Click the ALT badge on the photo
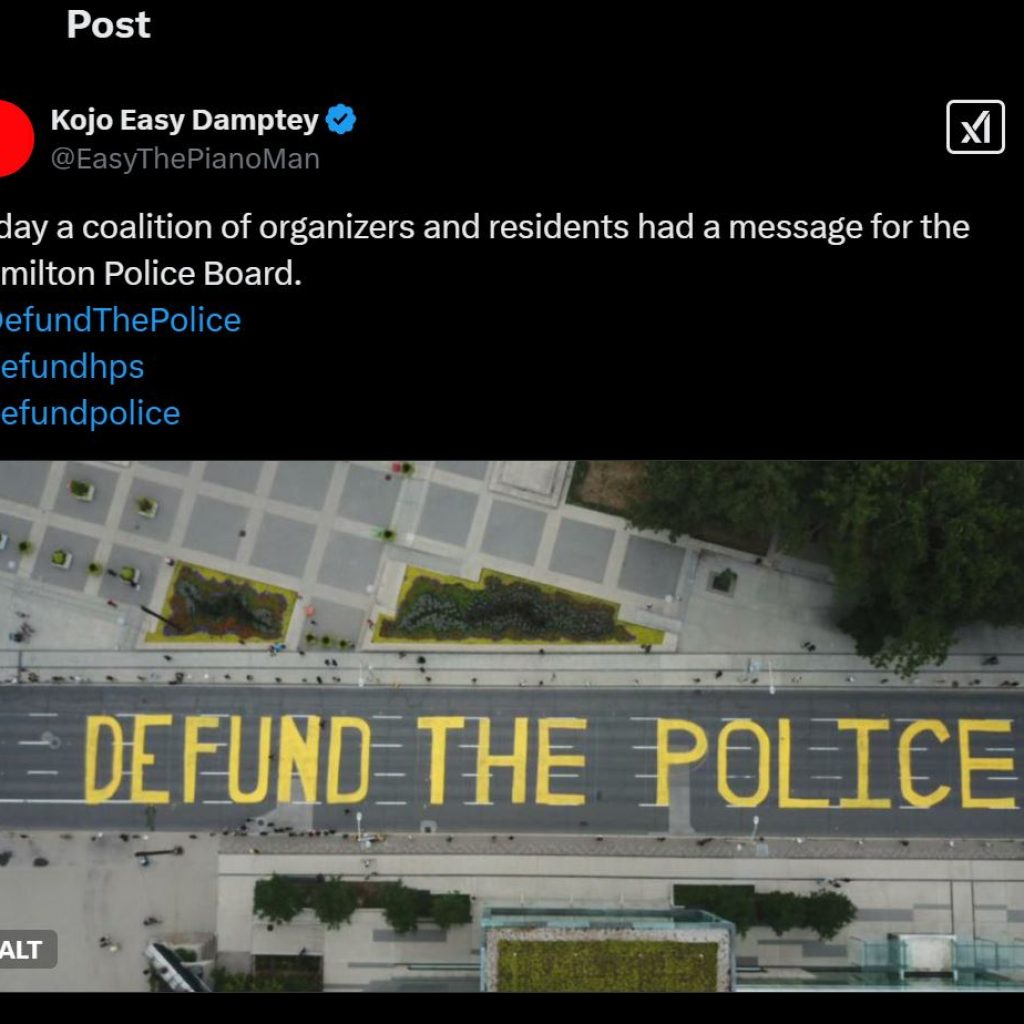Viewport: 1024px width, 1024px height. (24, 949)
